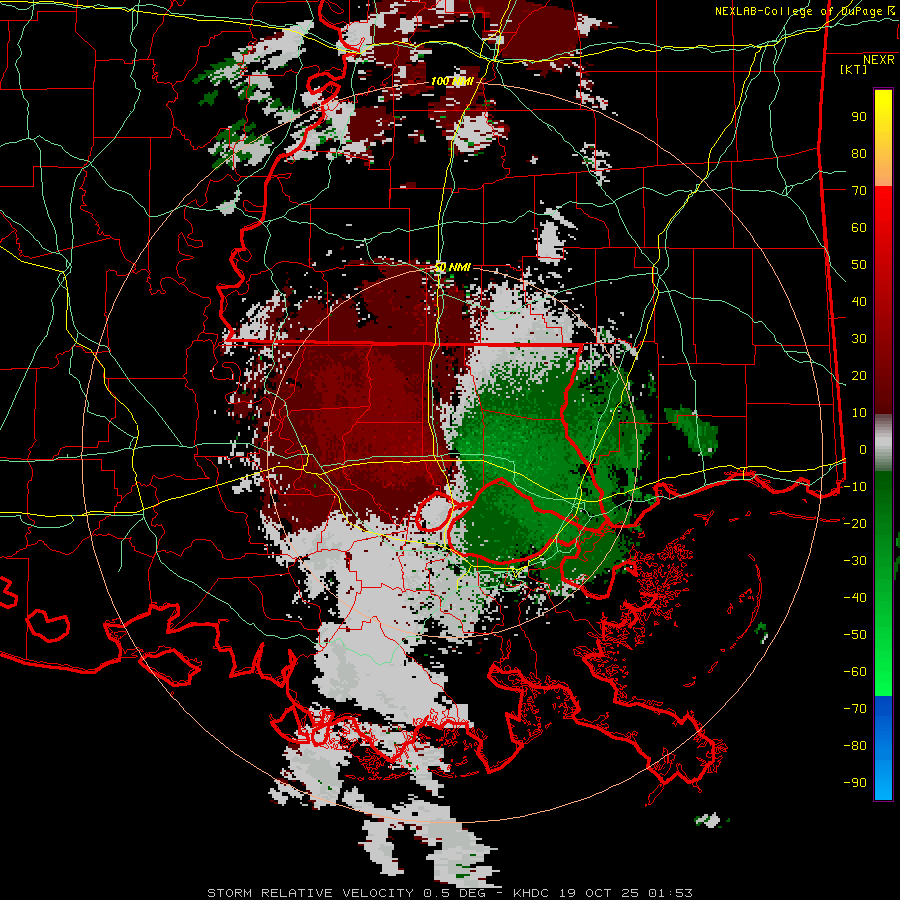Click the positive 70 scale label
Image resolution: width=900 pixels, height=900 pixels.
coord(859,191)
